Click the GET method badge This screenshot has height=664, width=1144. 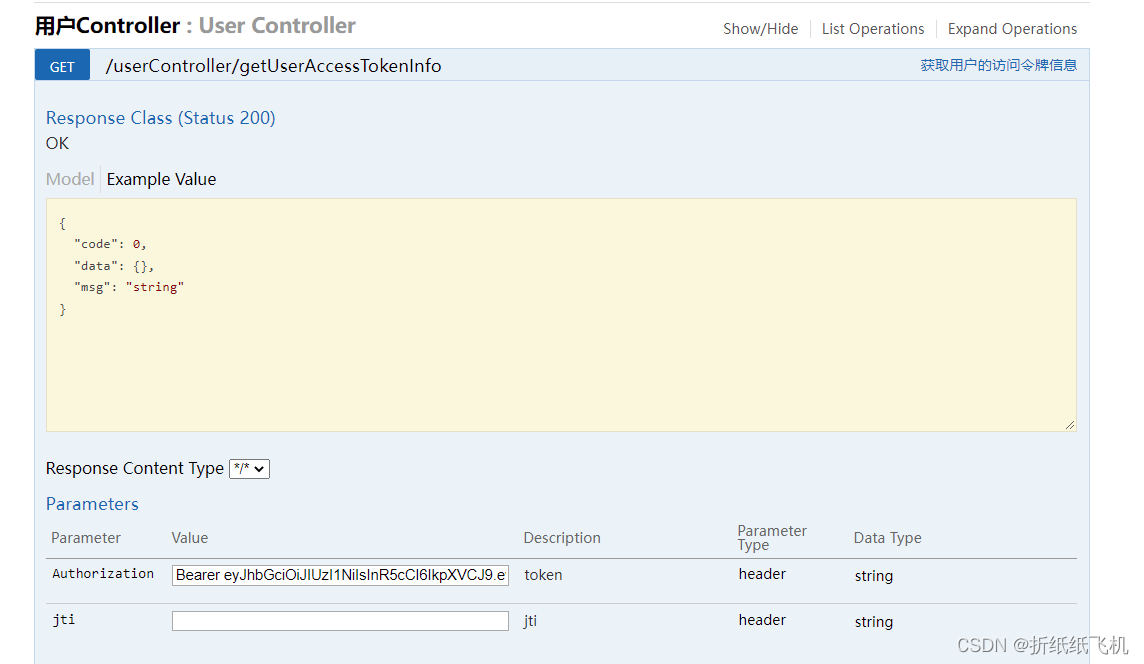(62, 66)
